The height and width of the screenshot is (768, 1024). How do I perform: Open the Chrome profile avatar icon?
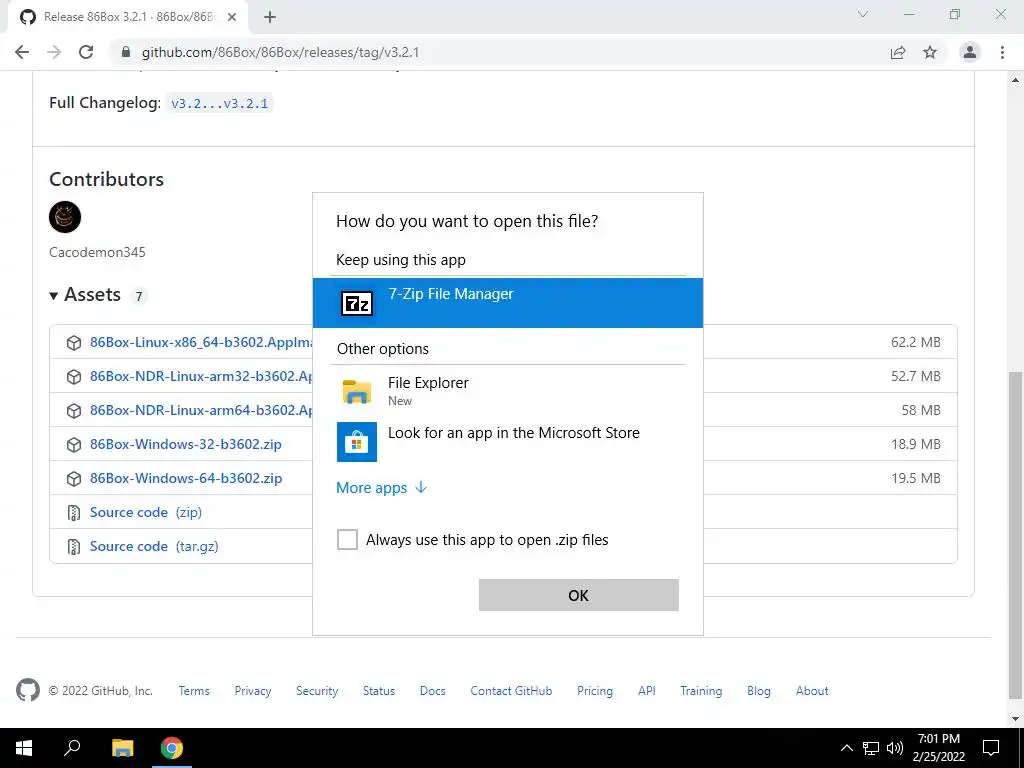coord(970,52)
